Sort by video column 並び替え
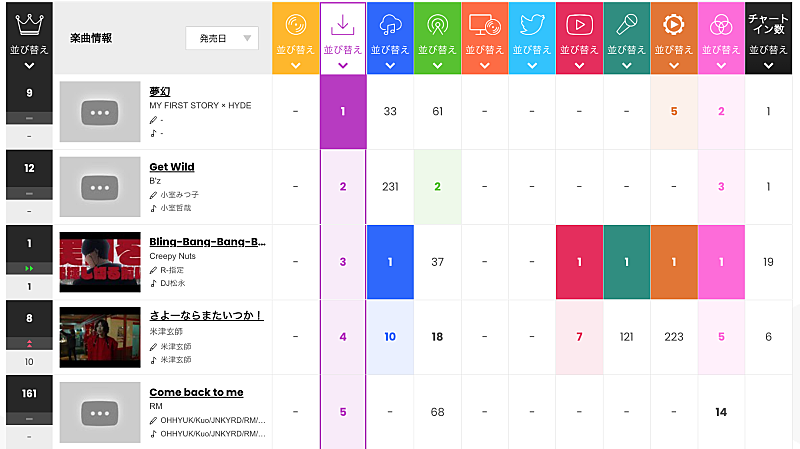This screenshot has width=800, height=449. (579, 50)
